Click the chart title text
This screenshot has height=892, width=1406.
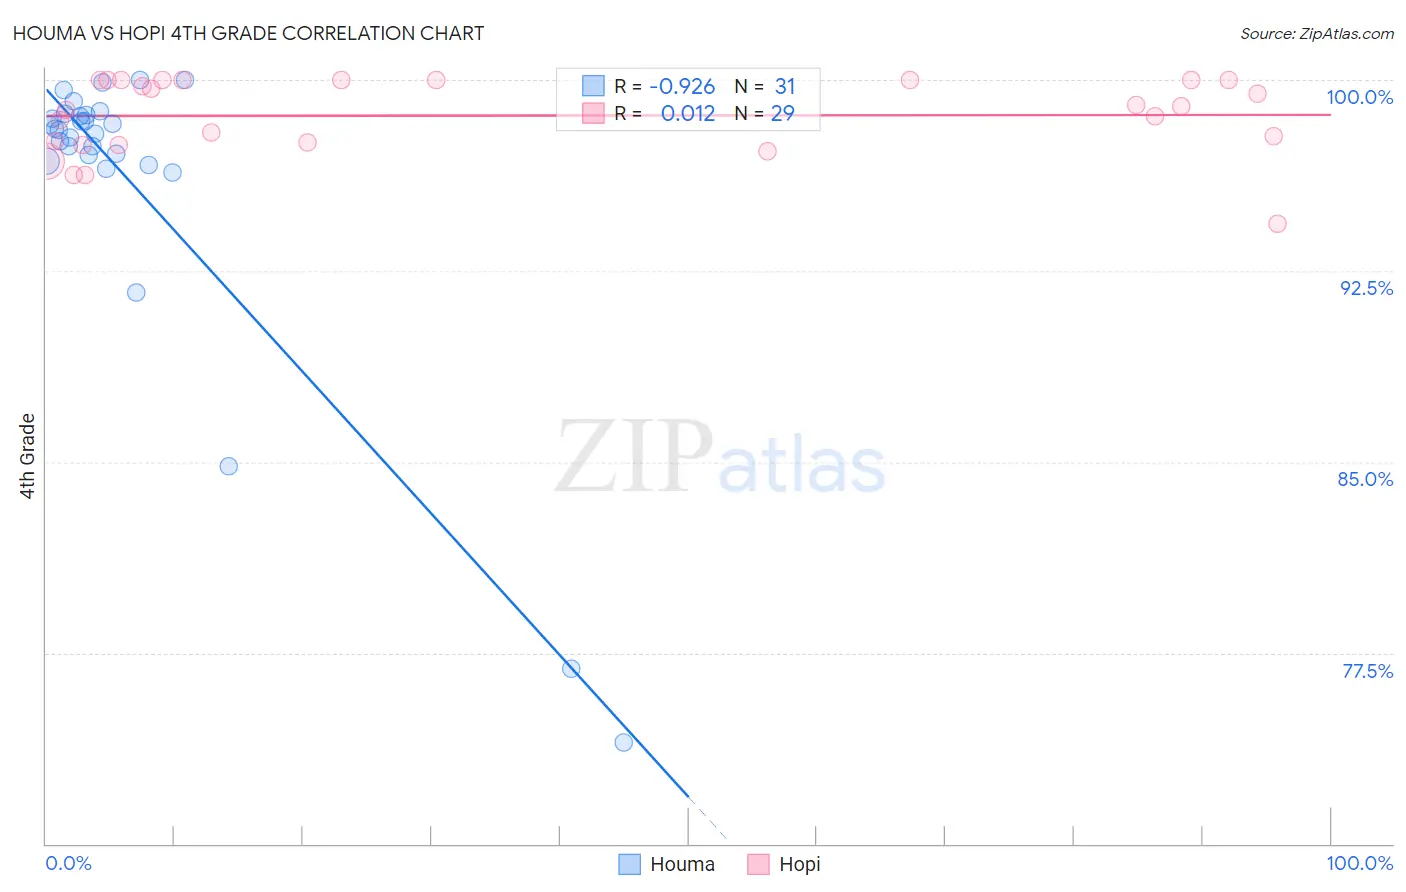tap(248, 33)
